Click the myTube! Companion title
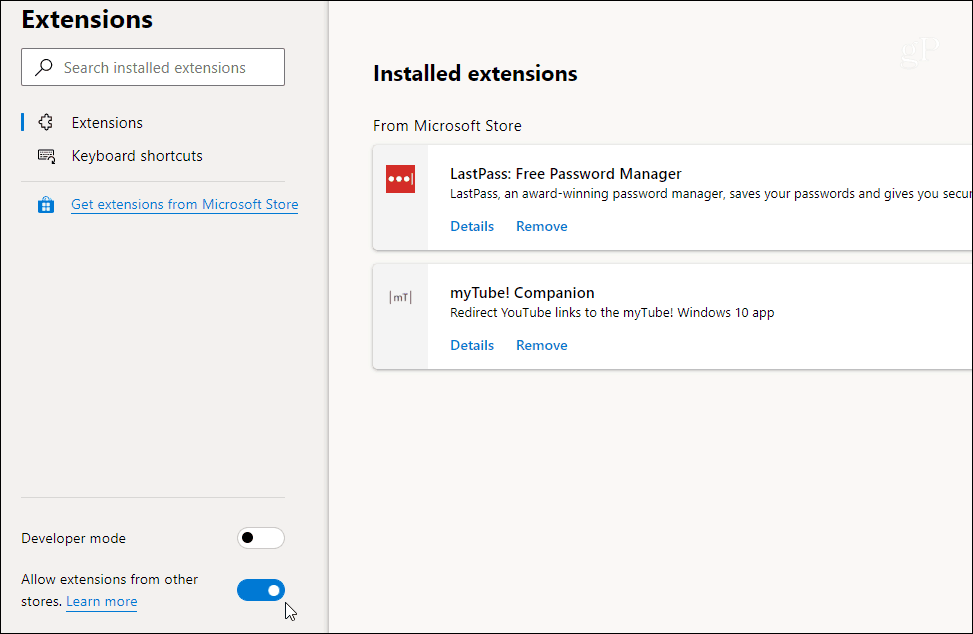Image resolution: width=973 pixels, height=634 pixels. (x=522, y=293)
